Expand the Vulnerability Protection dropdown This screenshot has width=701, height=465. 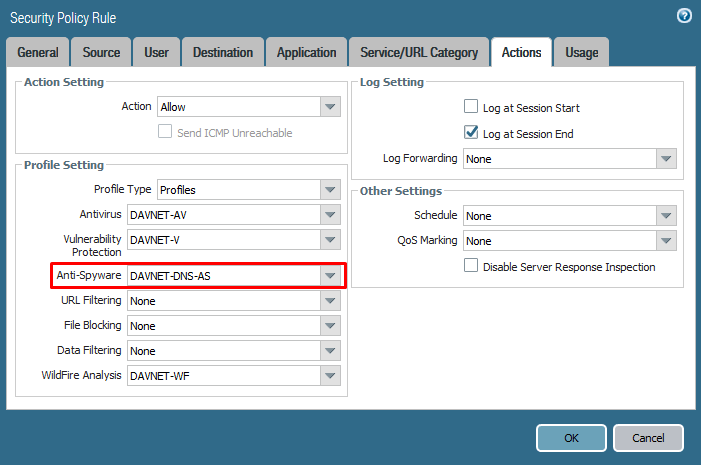[x=330, y=240]
